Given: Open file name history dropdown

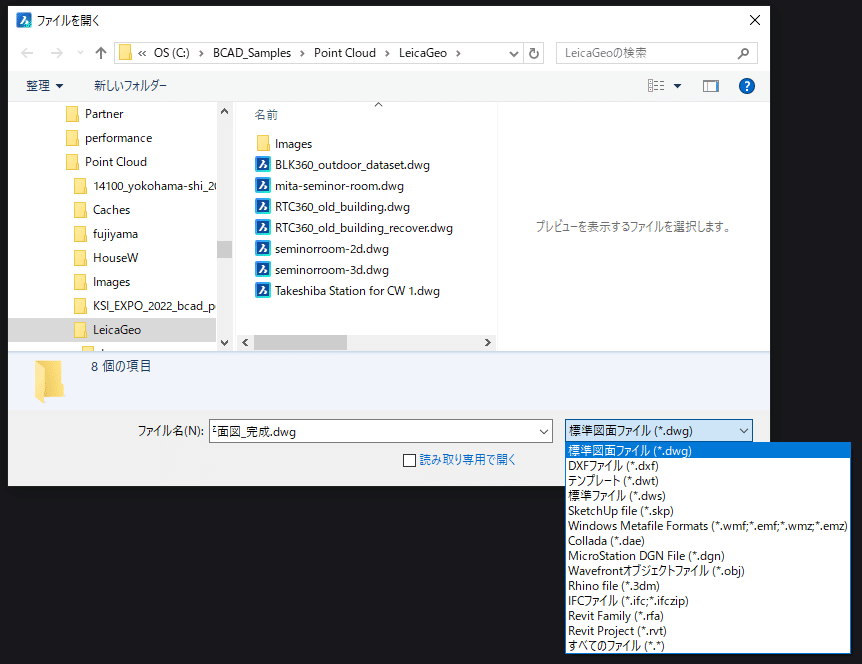Looking at the screenshot, I should click(x=544, y=431).
